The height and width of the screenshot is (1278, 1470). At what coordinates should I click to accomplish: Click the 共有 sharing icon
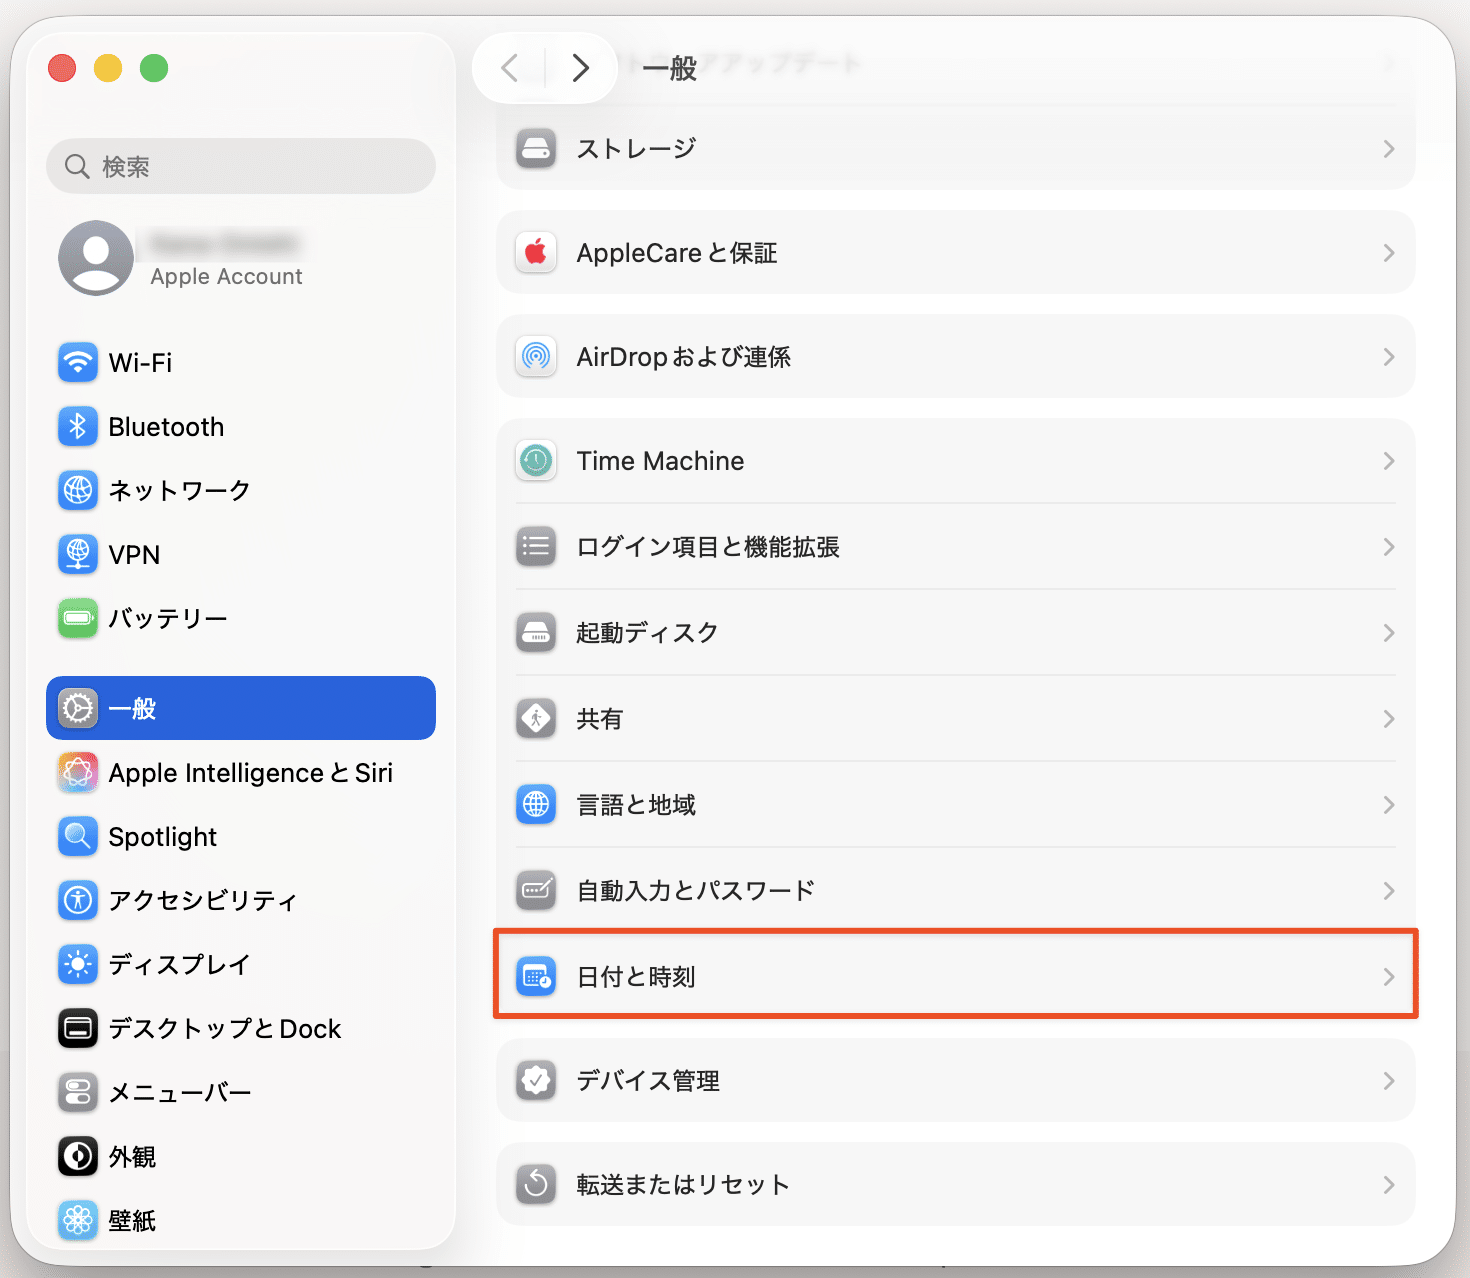tap(536, 719)
